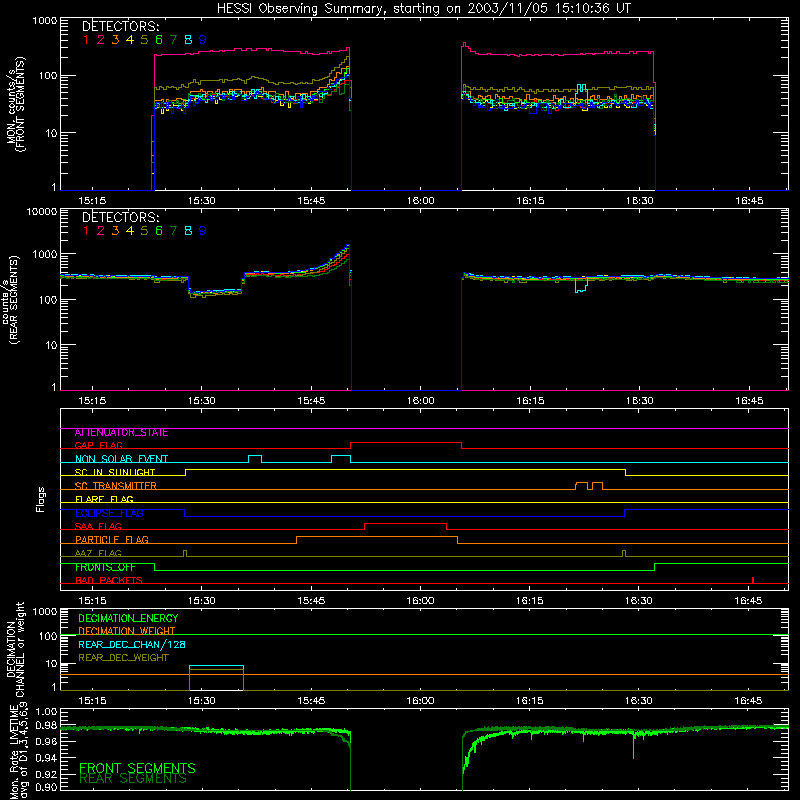This screenshot has width=800, height=800.
Task: Click the PARTICLE_FLAG label
Action: coord(112,540)
